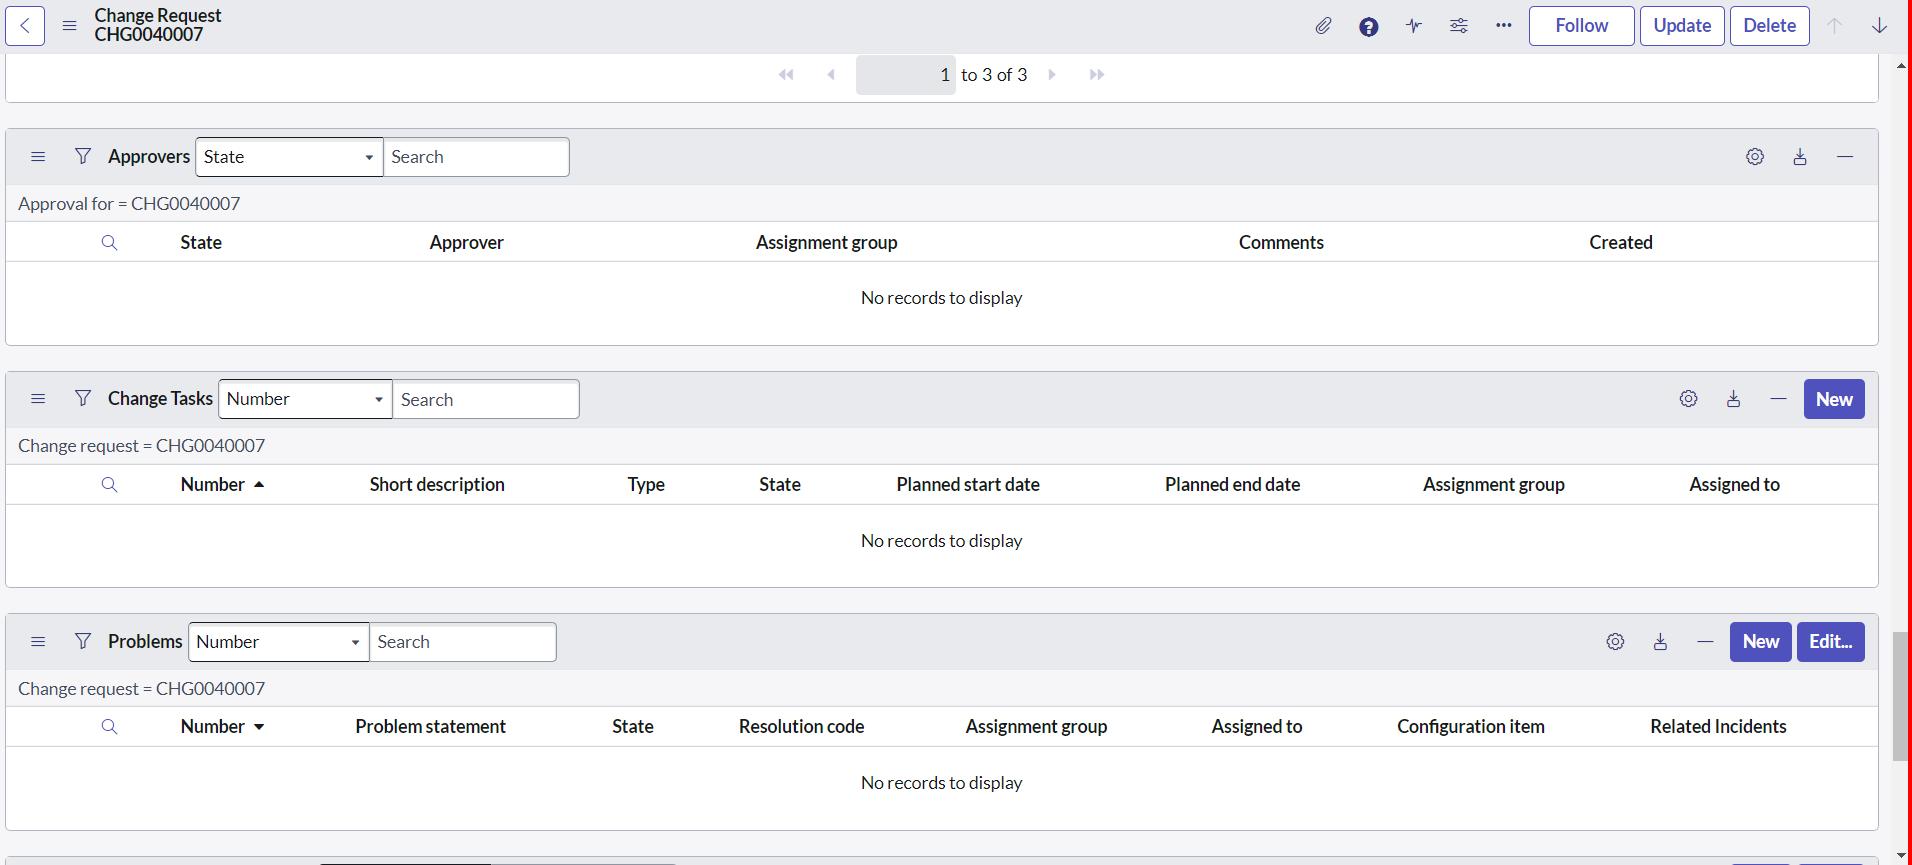Export Change Tasks list with download icon
Screen dimensions: 1912x865
click(x=1733, y=399)
